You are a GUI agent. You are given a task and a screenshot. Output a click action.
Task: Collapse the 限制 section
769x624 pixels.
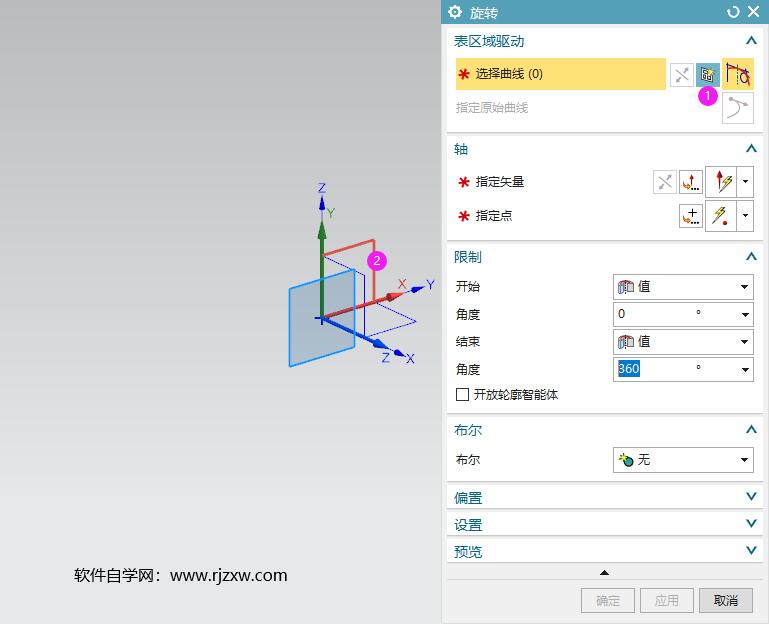[751, 257]
